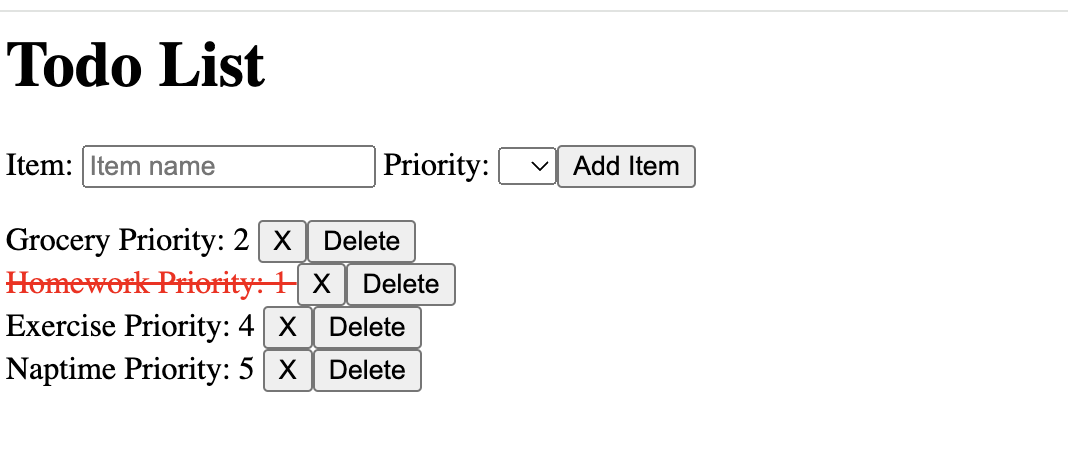Image resolution: width=1068 pixels, height=464 pixels.
Task: Toggle the X button for Homework
Action: [321, 284]
